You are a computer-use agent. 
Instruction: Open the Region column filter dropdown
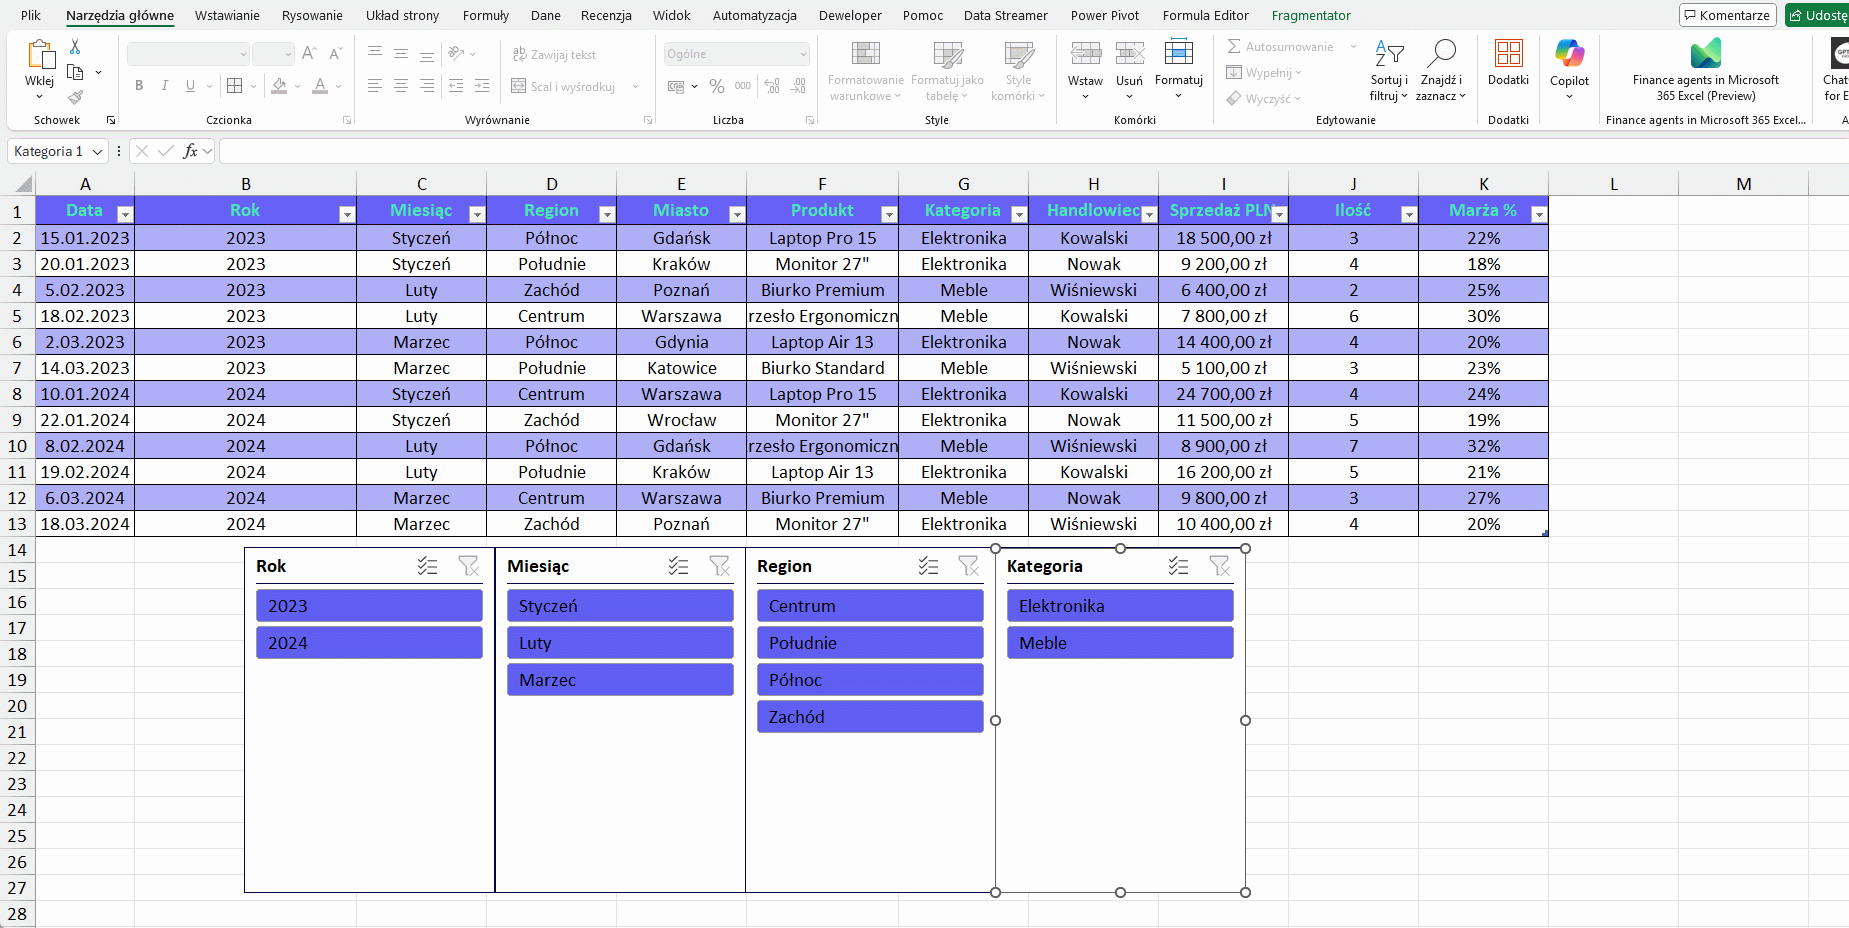[606, 214]
